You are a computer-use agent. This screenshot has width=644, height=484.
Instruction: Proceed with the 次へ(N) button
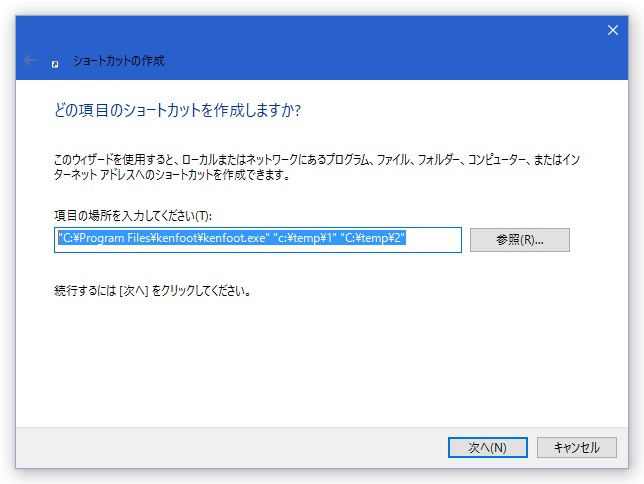(488, 447)
